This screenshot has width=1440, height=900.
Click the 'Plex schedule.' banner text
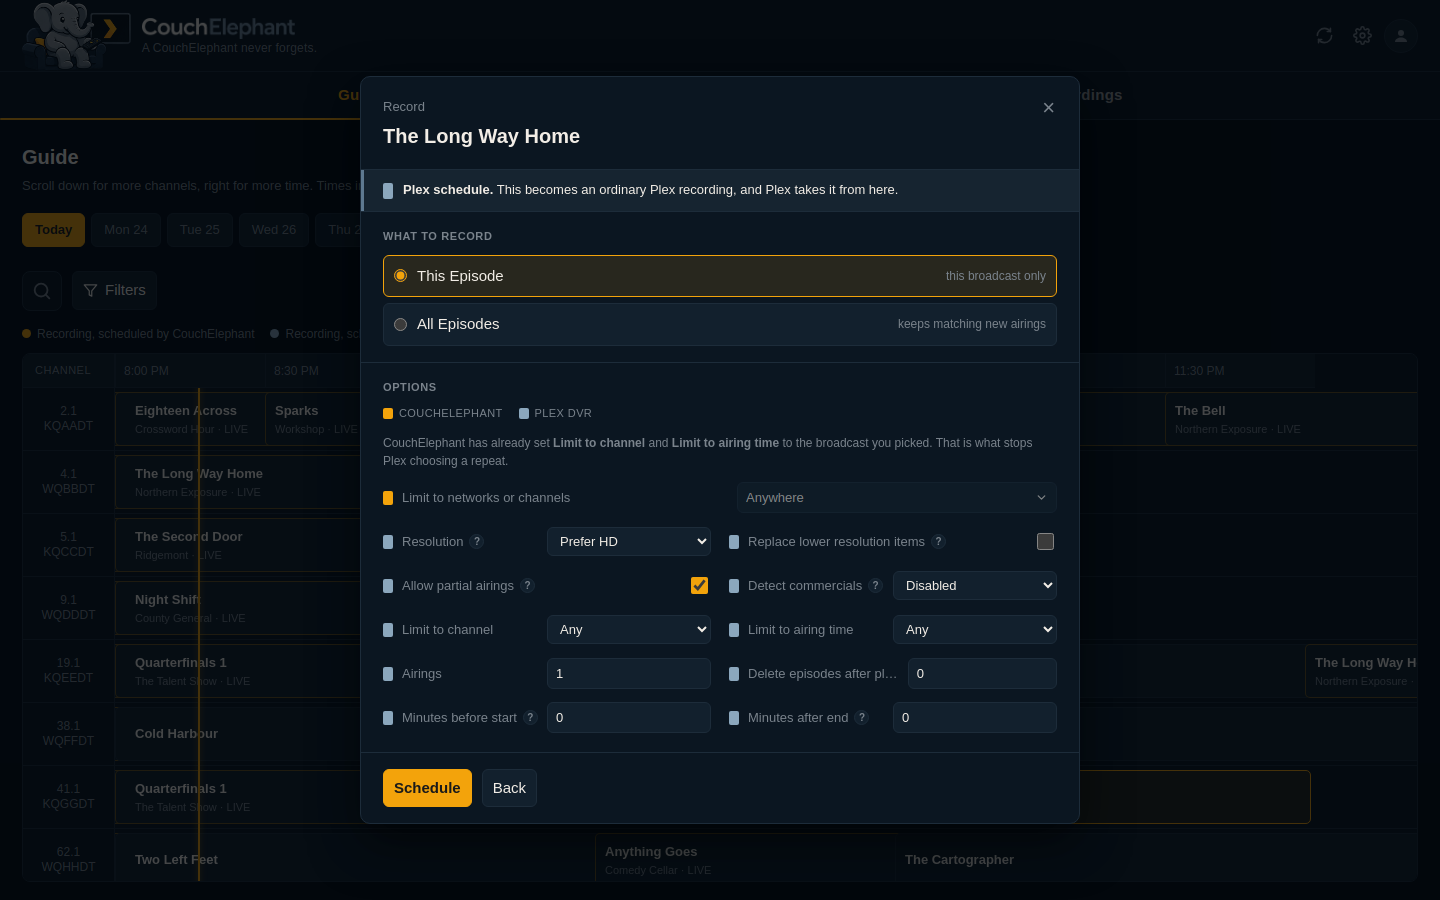coord(448,190)
